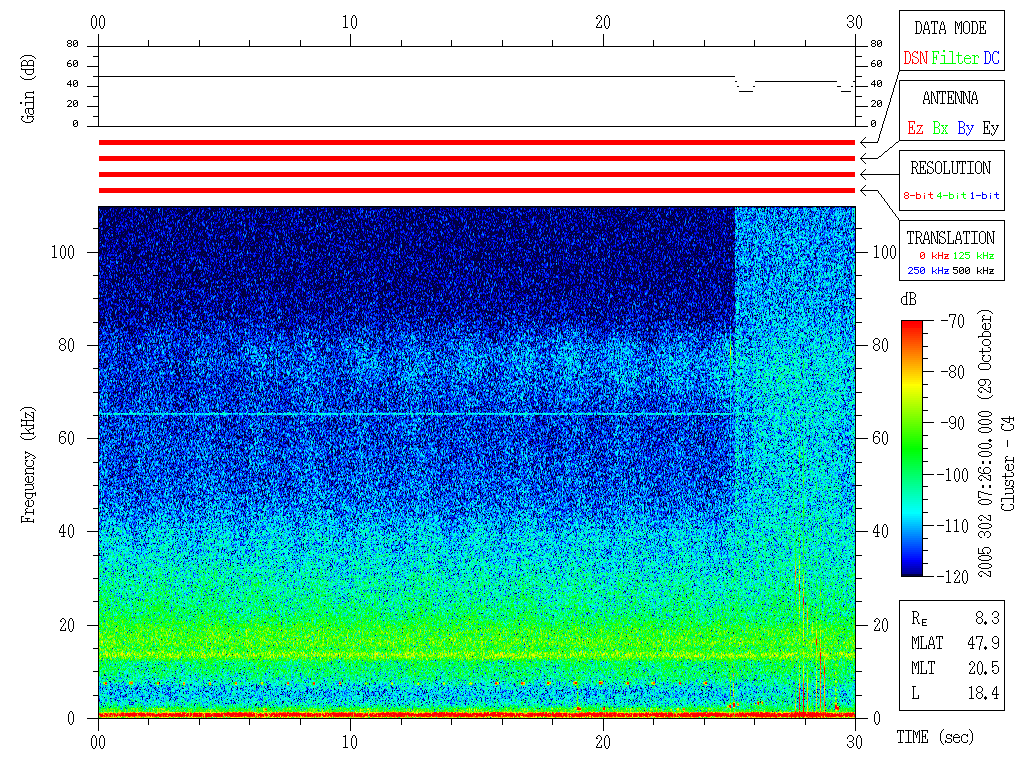
Task: Click the MLT 20.5 value
Action: click(983, 667)
